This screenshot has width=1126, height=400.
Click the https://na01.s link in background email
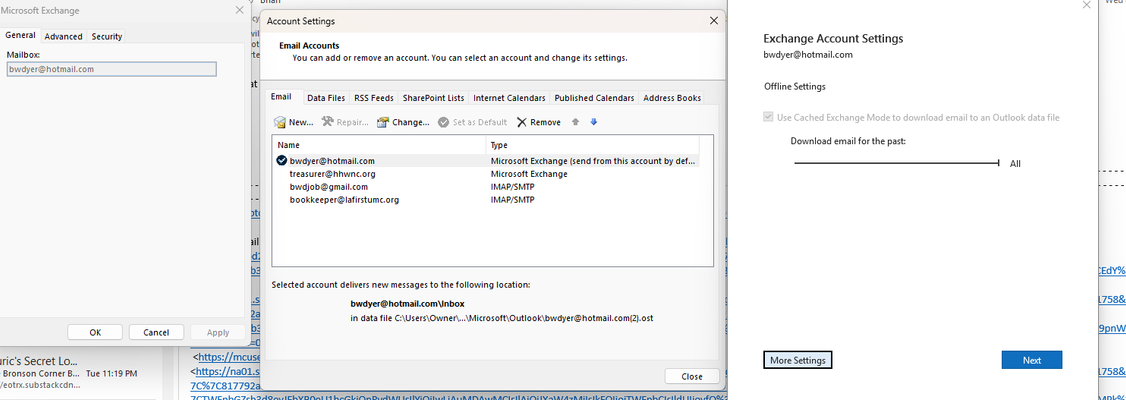click(x=227, y=371)
